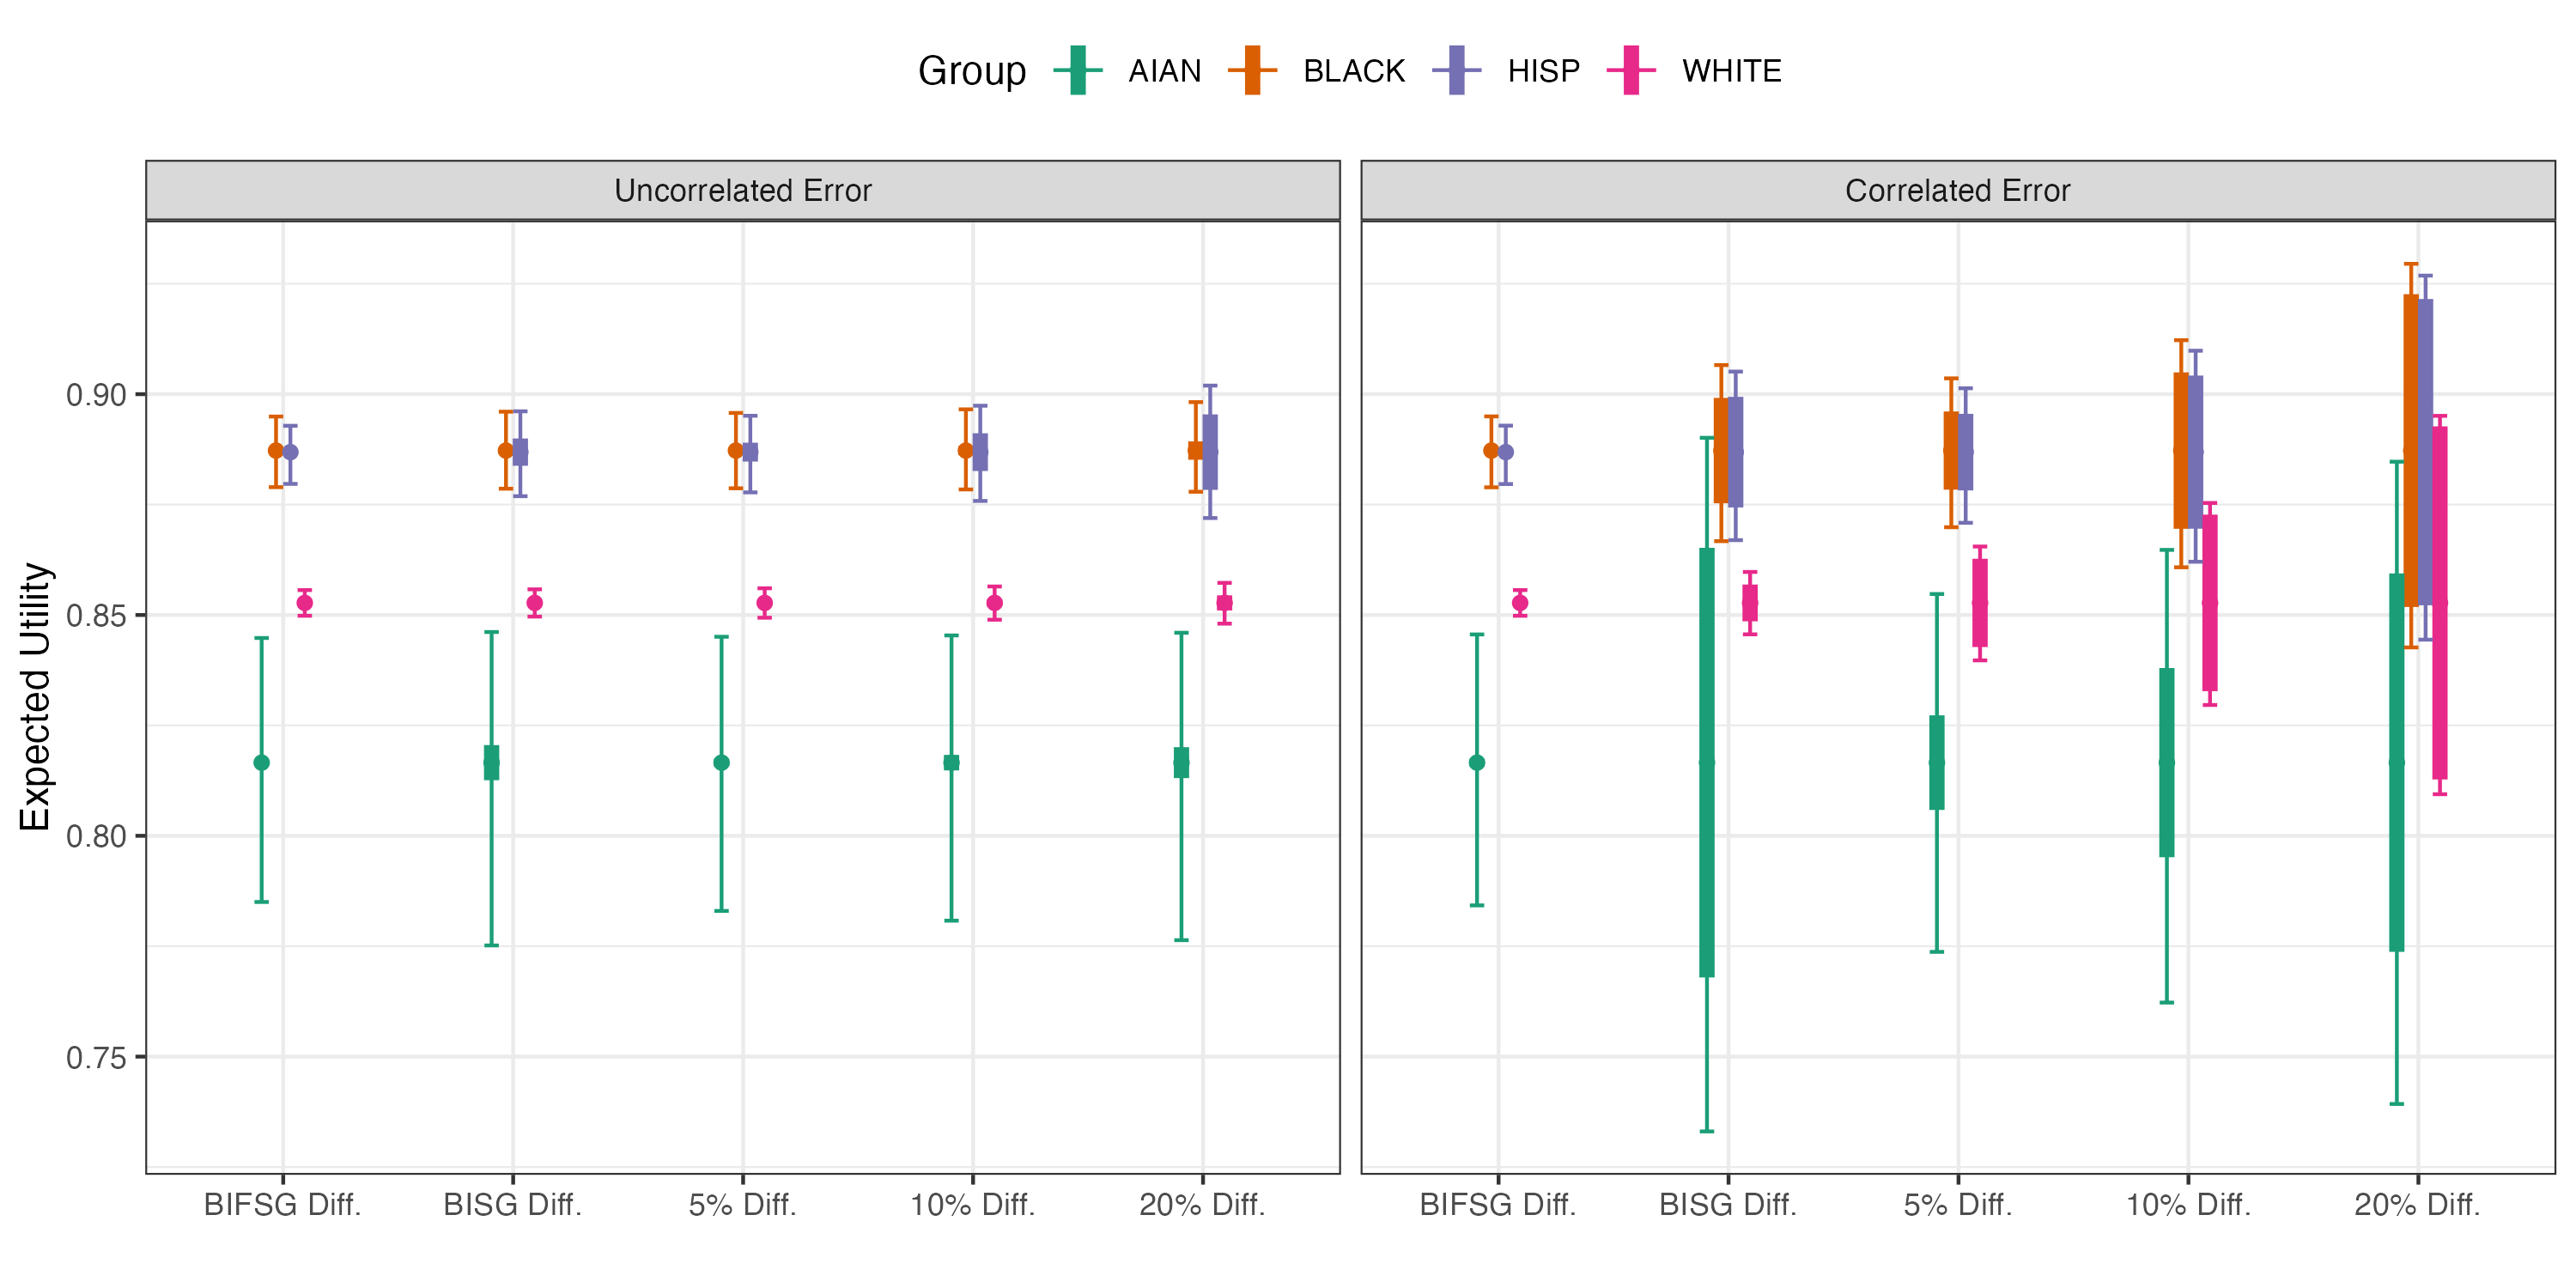This screenshot has height=1288, width=2576.
Task: Click BLACK box at 10% Diff., Correlated panel
Action: [2181, 451]
